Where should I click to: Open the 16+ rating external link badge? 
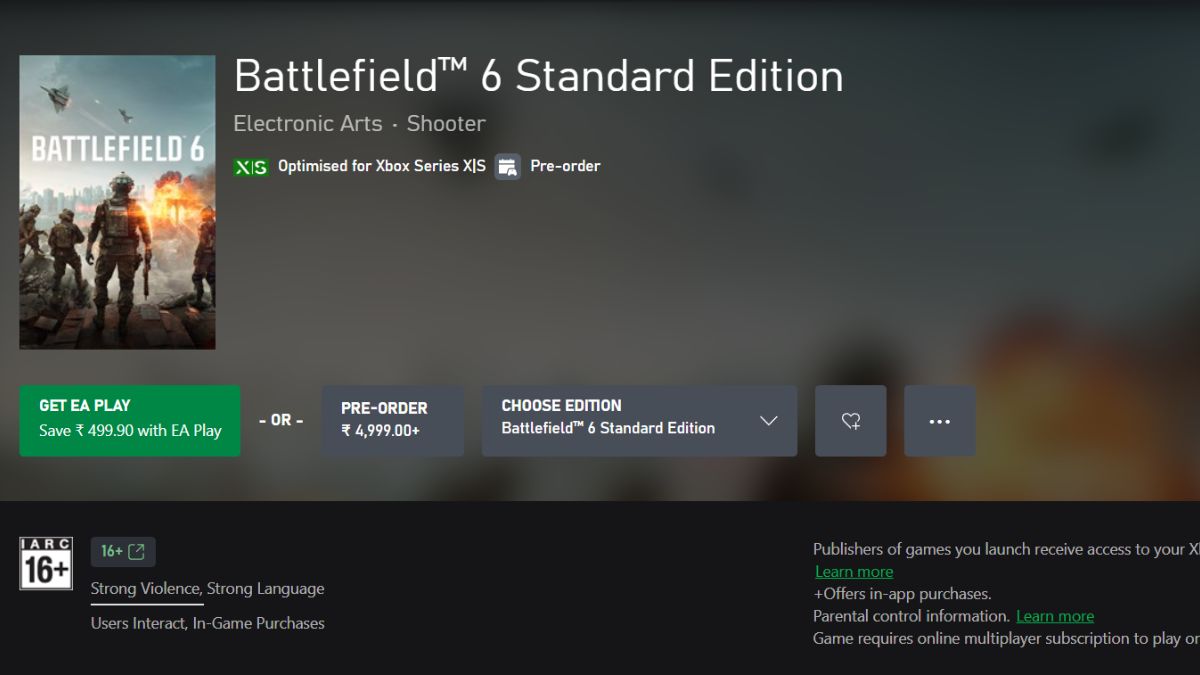pyautogui.click(x=123, y=551)
